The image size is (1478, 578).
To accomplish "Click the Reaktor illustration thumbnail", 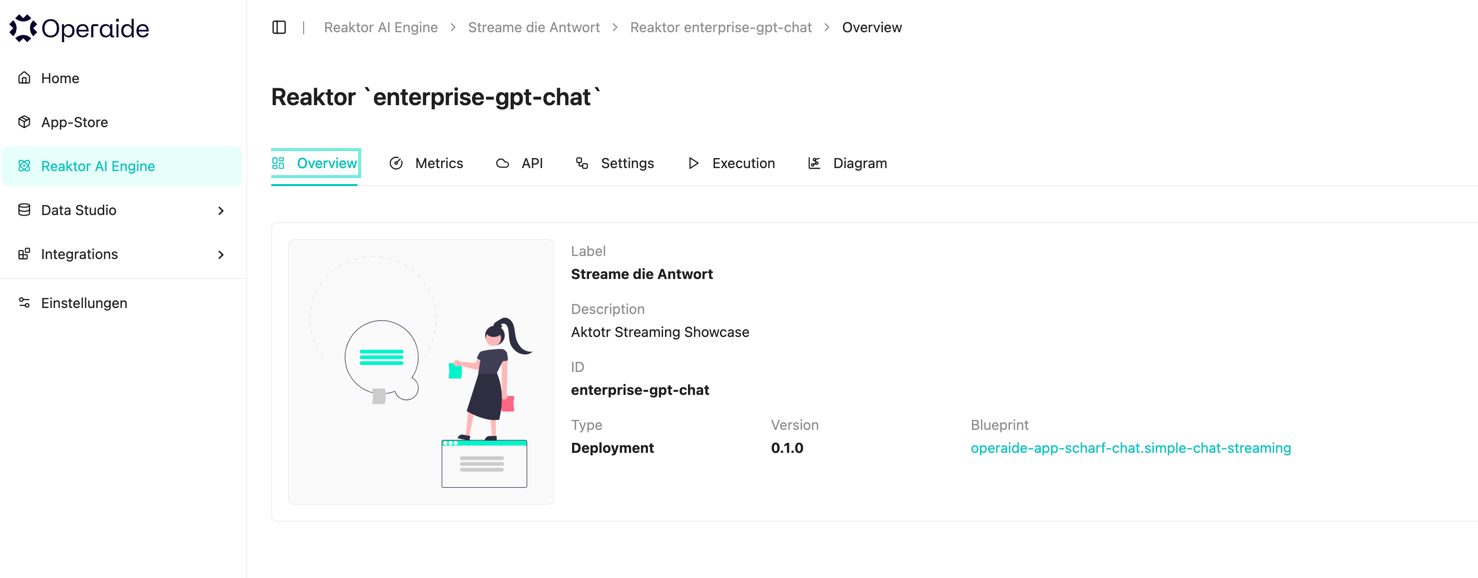I will [x=421, y=372].
